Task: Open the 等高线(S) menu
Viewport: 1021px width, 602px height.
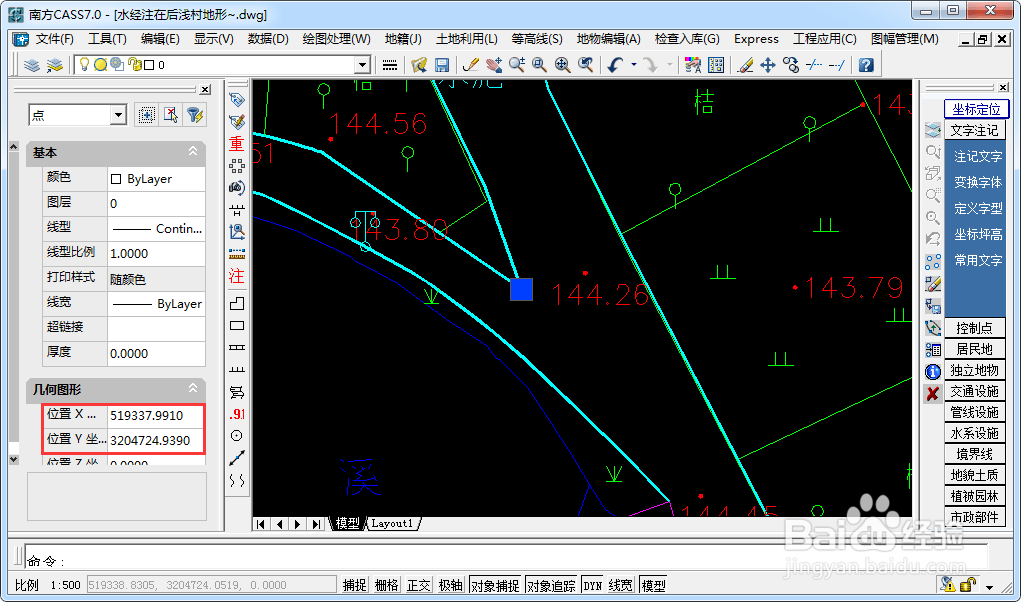Action: (537, 39)
